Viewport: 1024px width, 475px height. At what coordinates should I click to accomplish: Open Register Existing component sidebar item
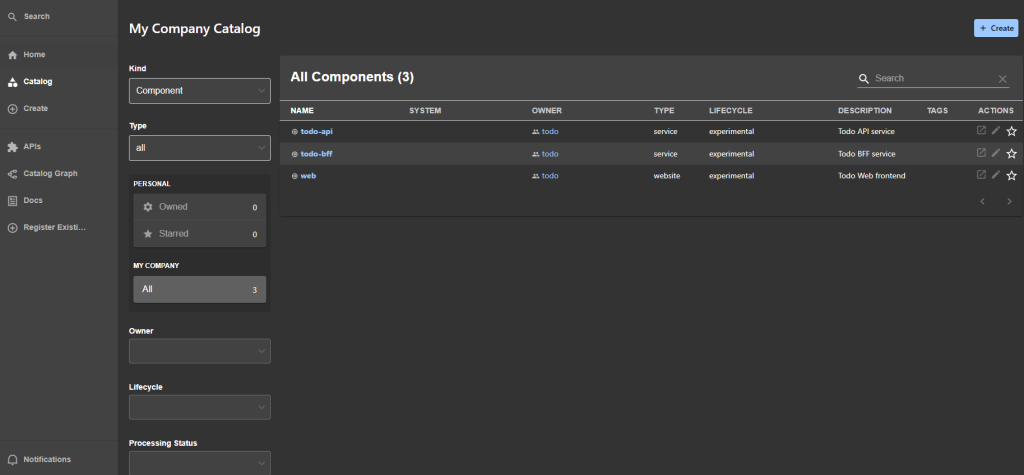coord(59,227)
